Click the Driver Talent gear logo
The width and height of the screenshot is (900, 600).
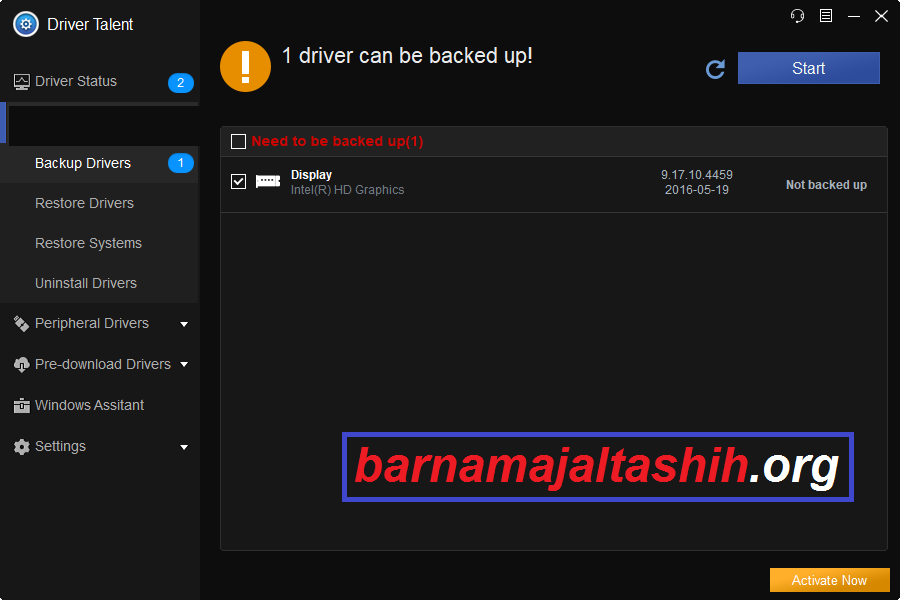(x=25, y=24)
